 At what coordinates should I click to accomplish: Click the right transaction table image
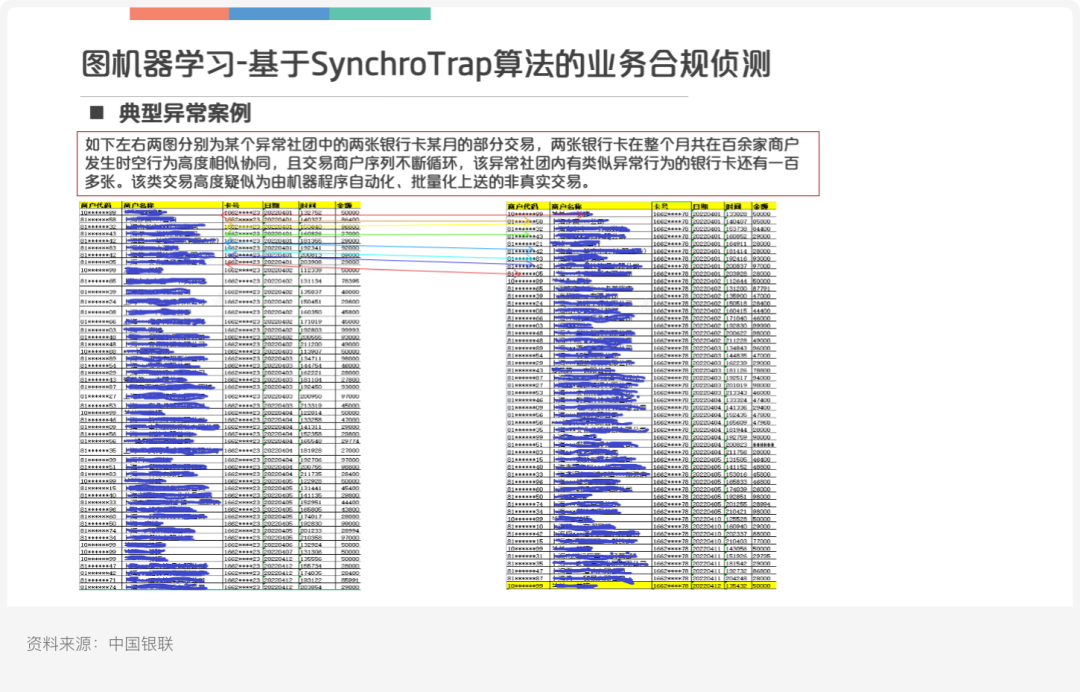coord(641,396)
